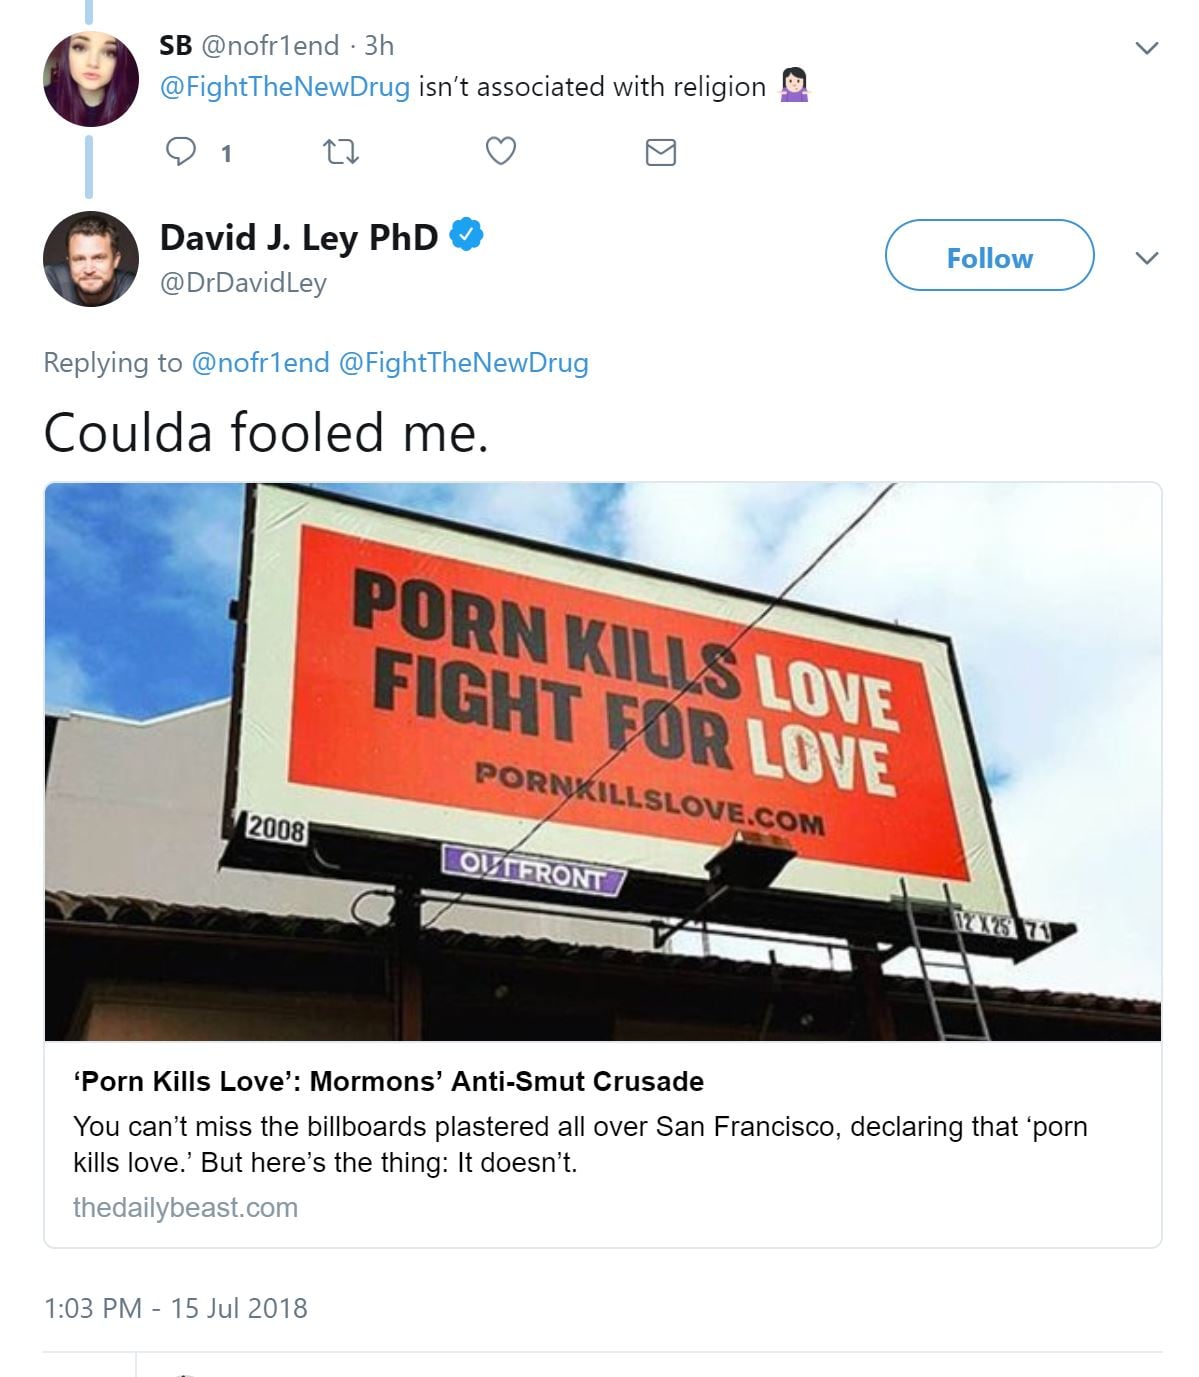1199x1377 pixels.
Task: Click the verified badge next to David J. Ley
Action: [466, 236]
